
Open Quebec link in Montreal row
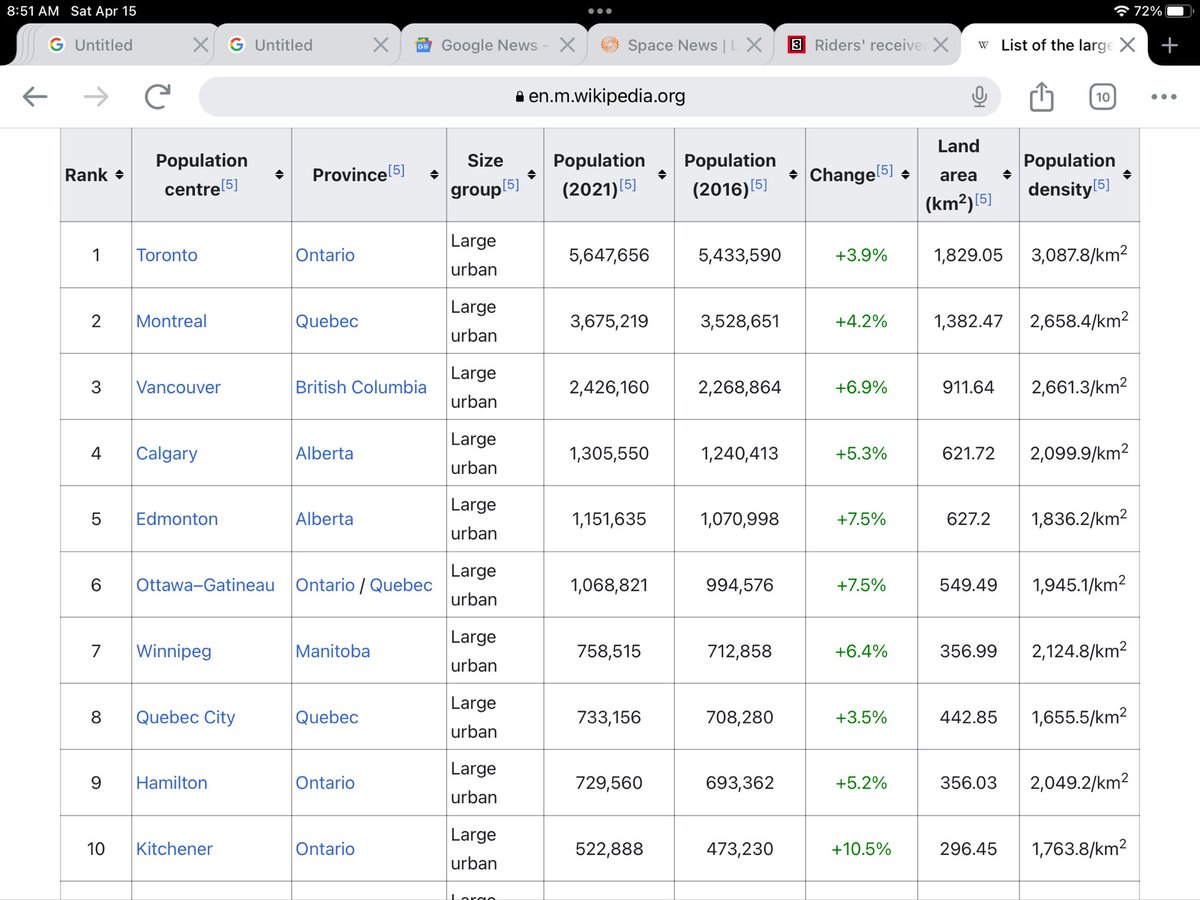point(327,321)
